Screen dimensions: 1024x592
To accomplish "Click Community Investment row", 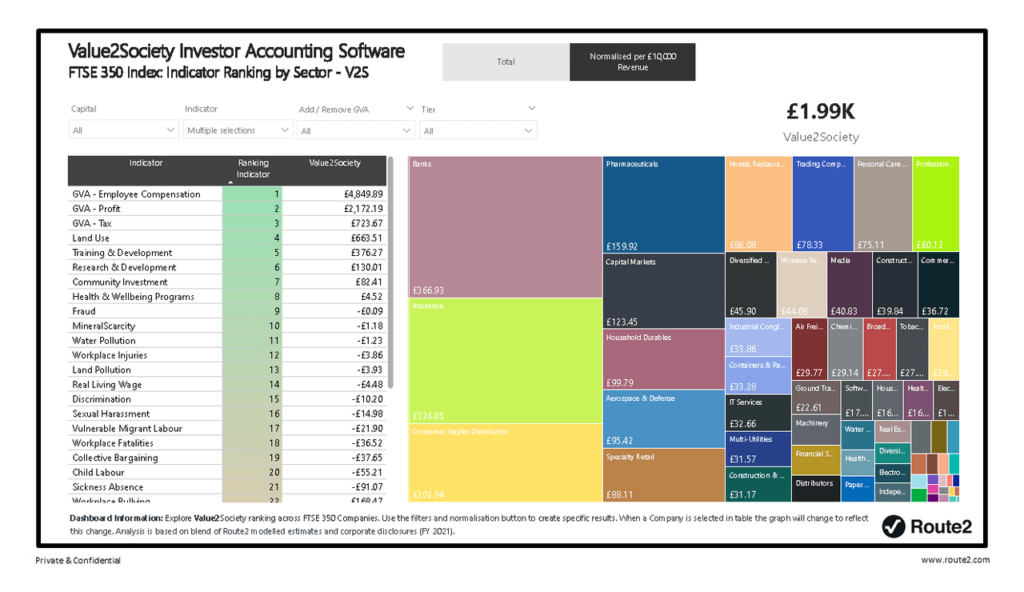I will (x=227, y=282).
